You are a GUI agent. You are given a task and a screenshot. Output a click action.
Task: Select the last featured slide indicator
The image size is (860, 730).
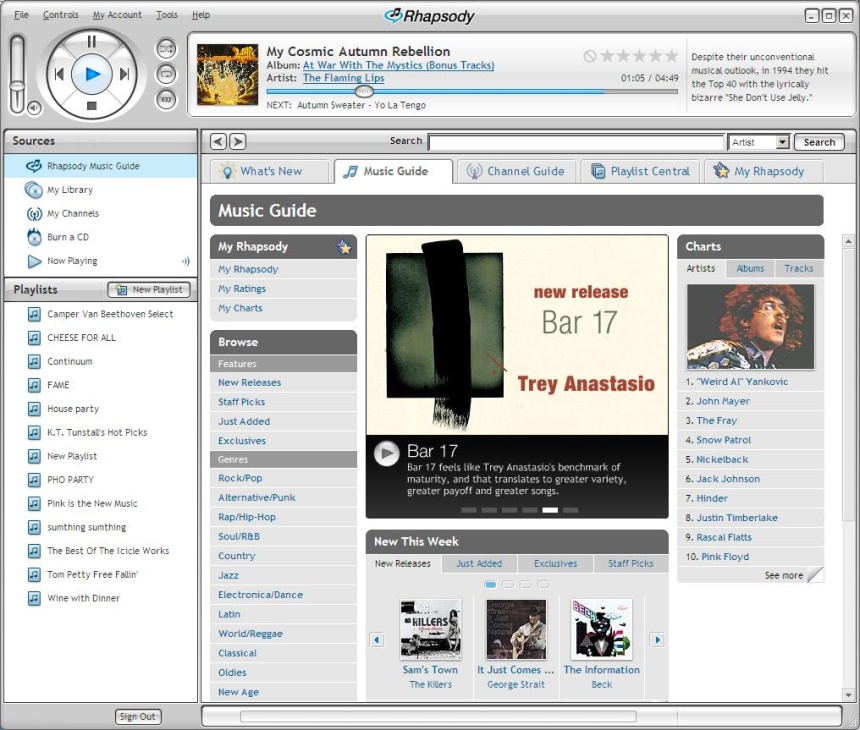click(570, 510)
